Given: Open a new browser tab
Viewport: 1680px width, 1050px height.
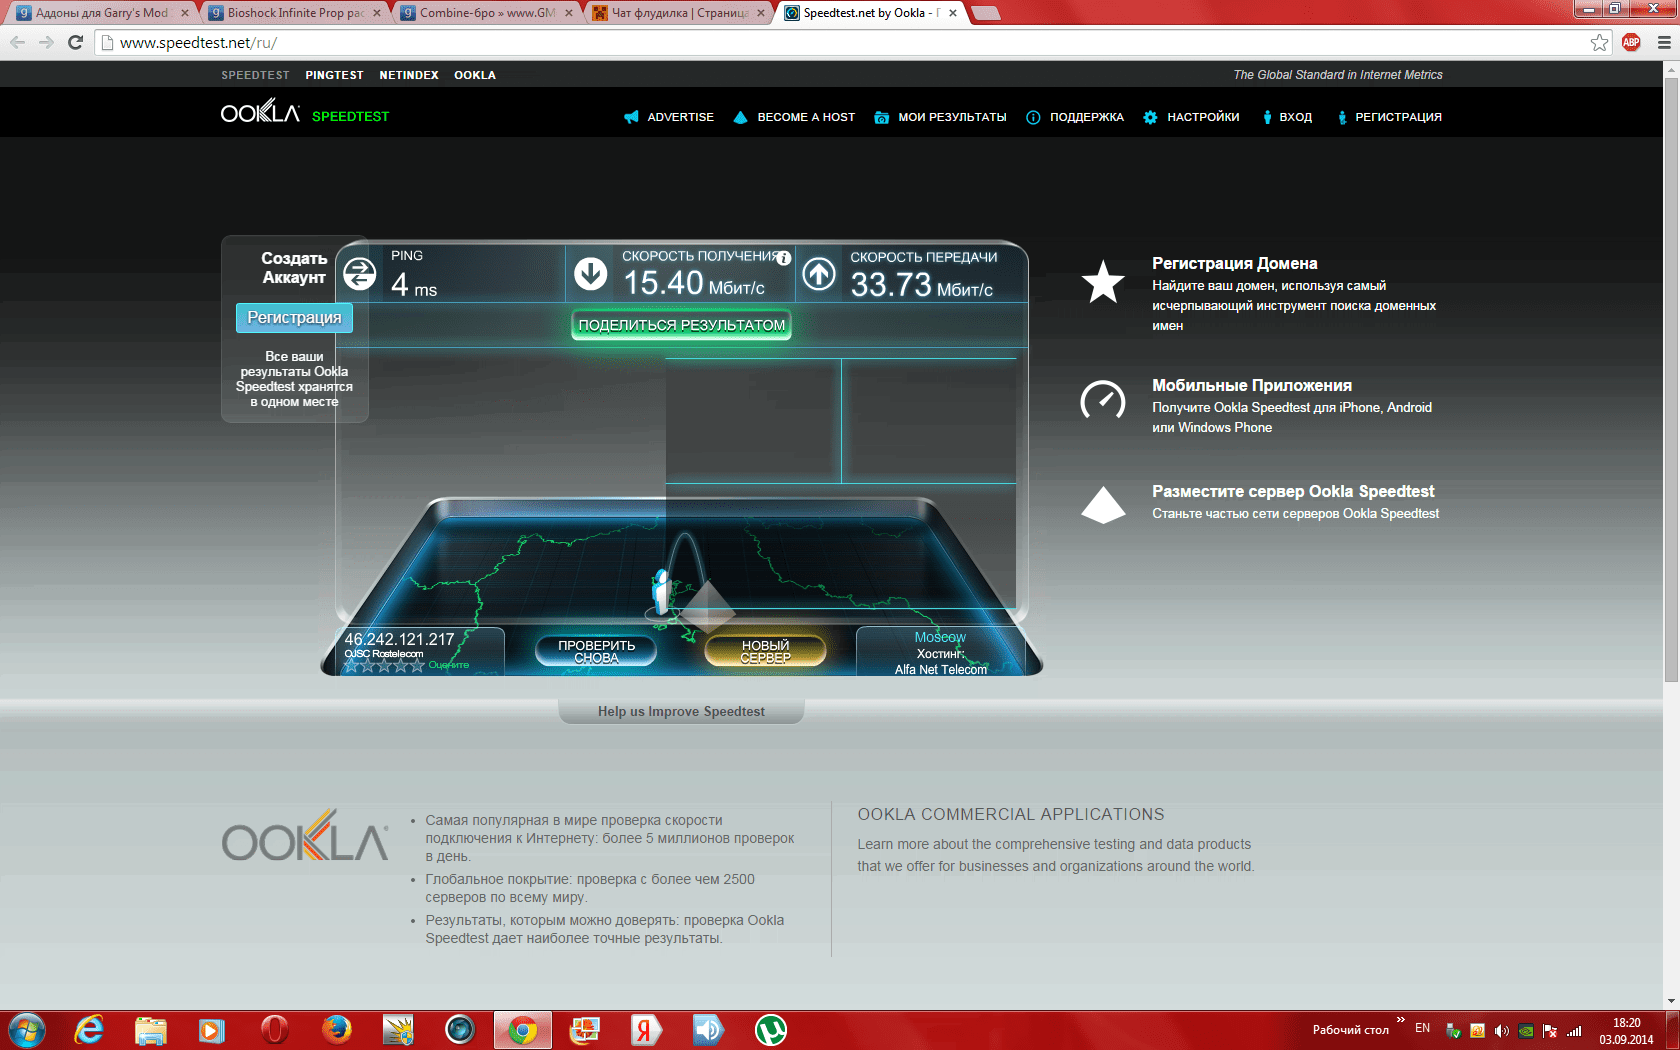Looking at the screenshot, I should tap(986, 13).
